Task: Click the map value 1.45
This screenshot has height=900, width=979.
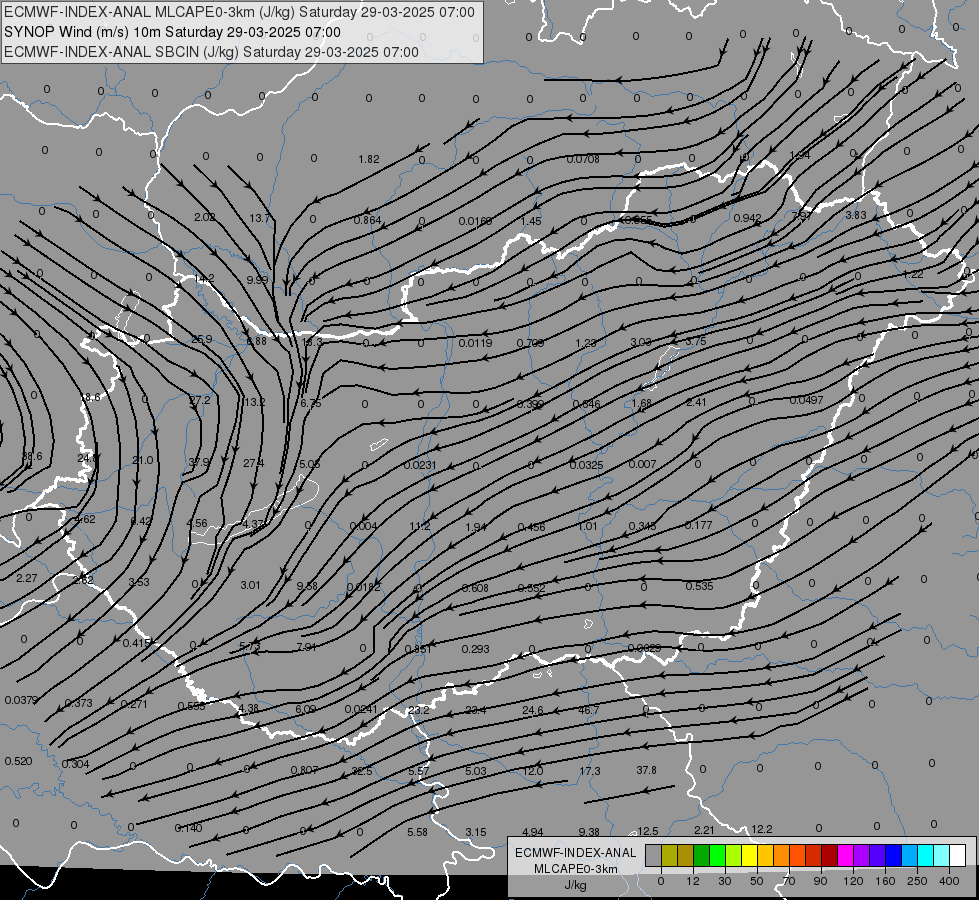Action: 531,221
